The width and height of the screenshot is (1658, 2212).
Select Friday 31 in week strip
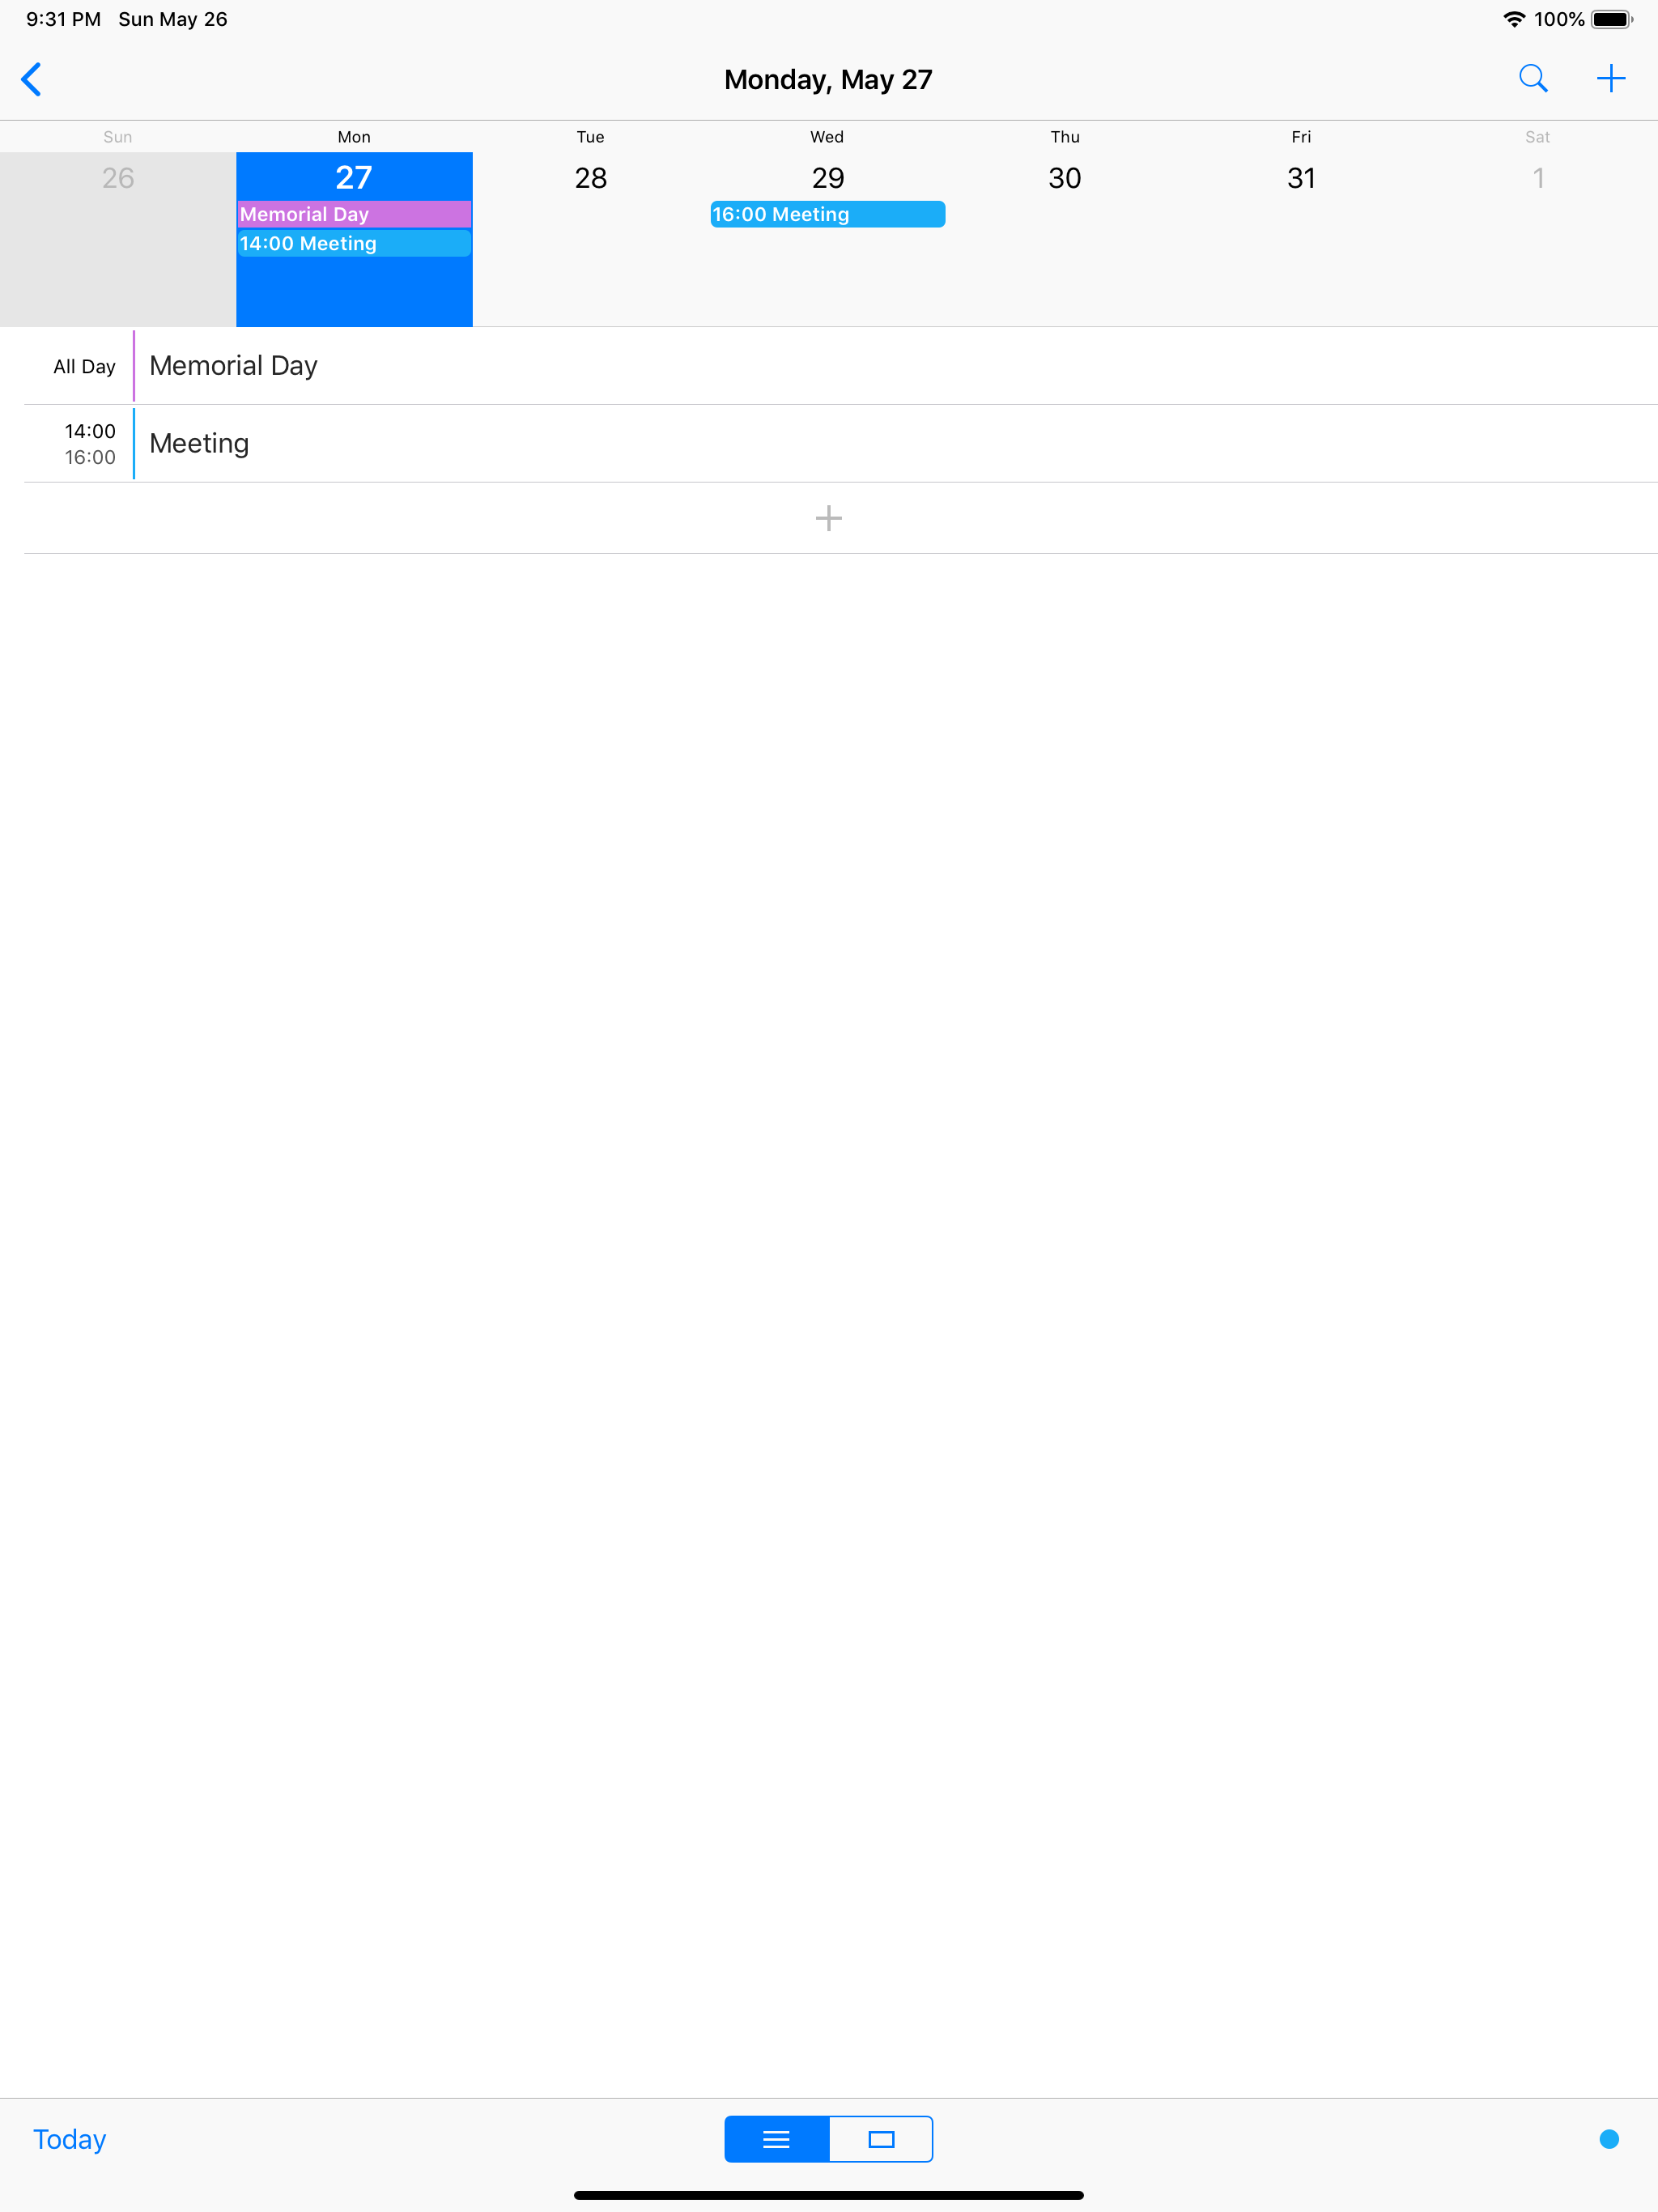[x=1301, y=239]
